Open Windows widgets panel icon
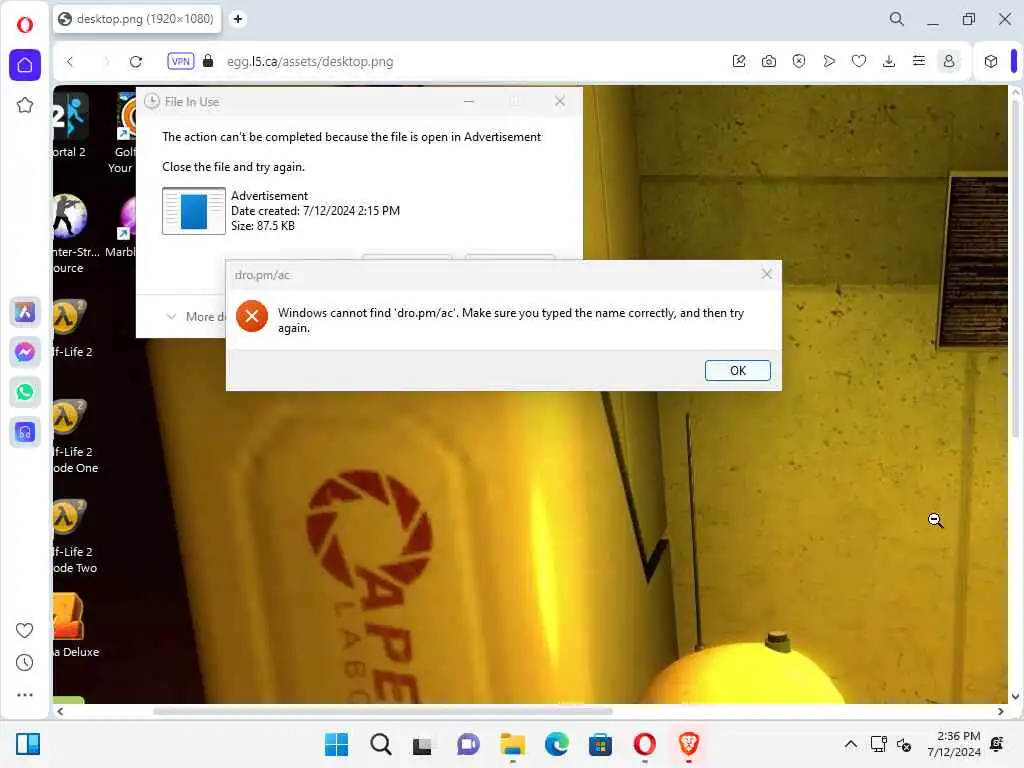The width and height of the screenshot is (1024, 768). pos(28,744)
